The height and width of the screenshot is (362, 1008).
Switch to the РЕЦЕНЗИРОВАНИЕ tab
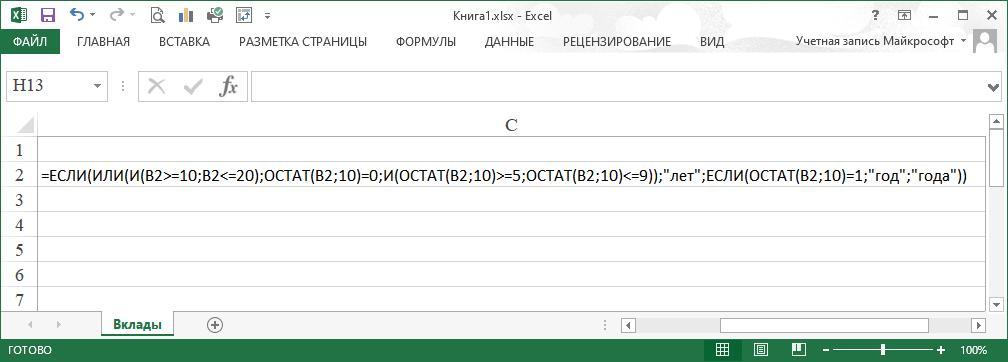pos(617,42)
